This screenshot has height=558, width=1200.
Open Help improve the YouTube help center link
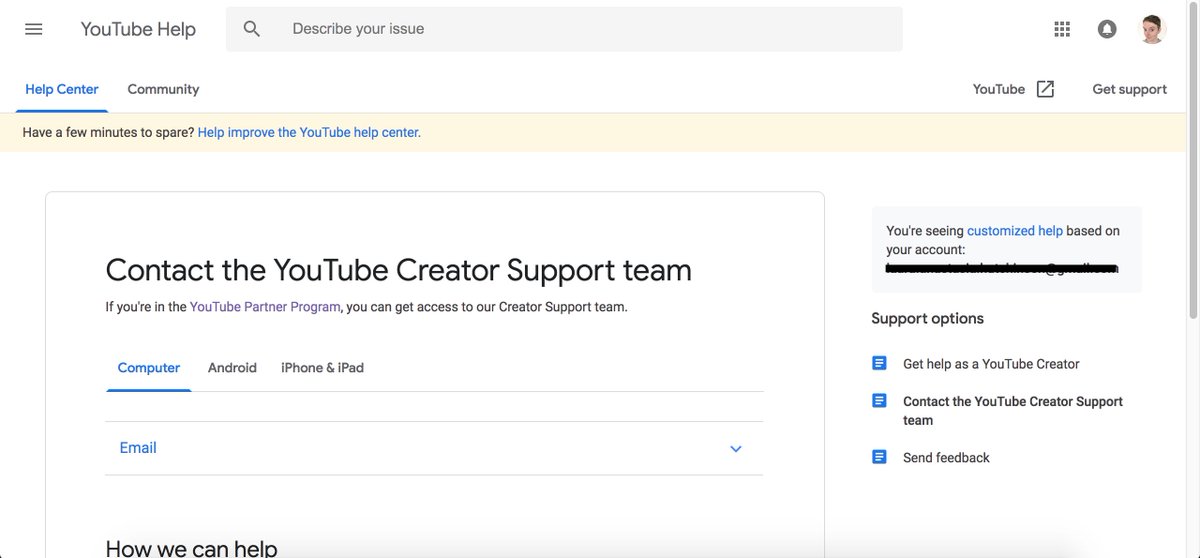309,132
